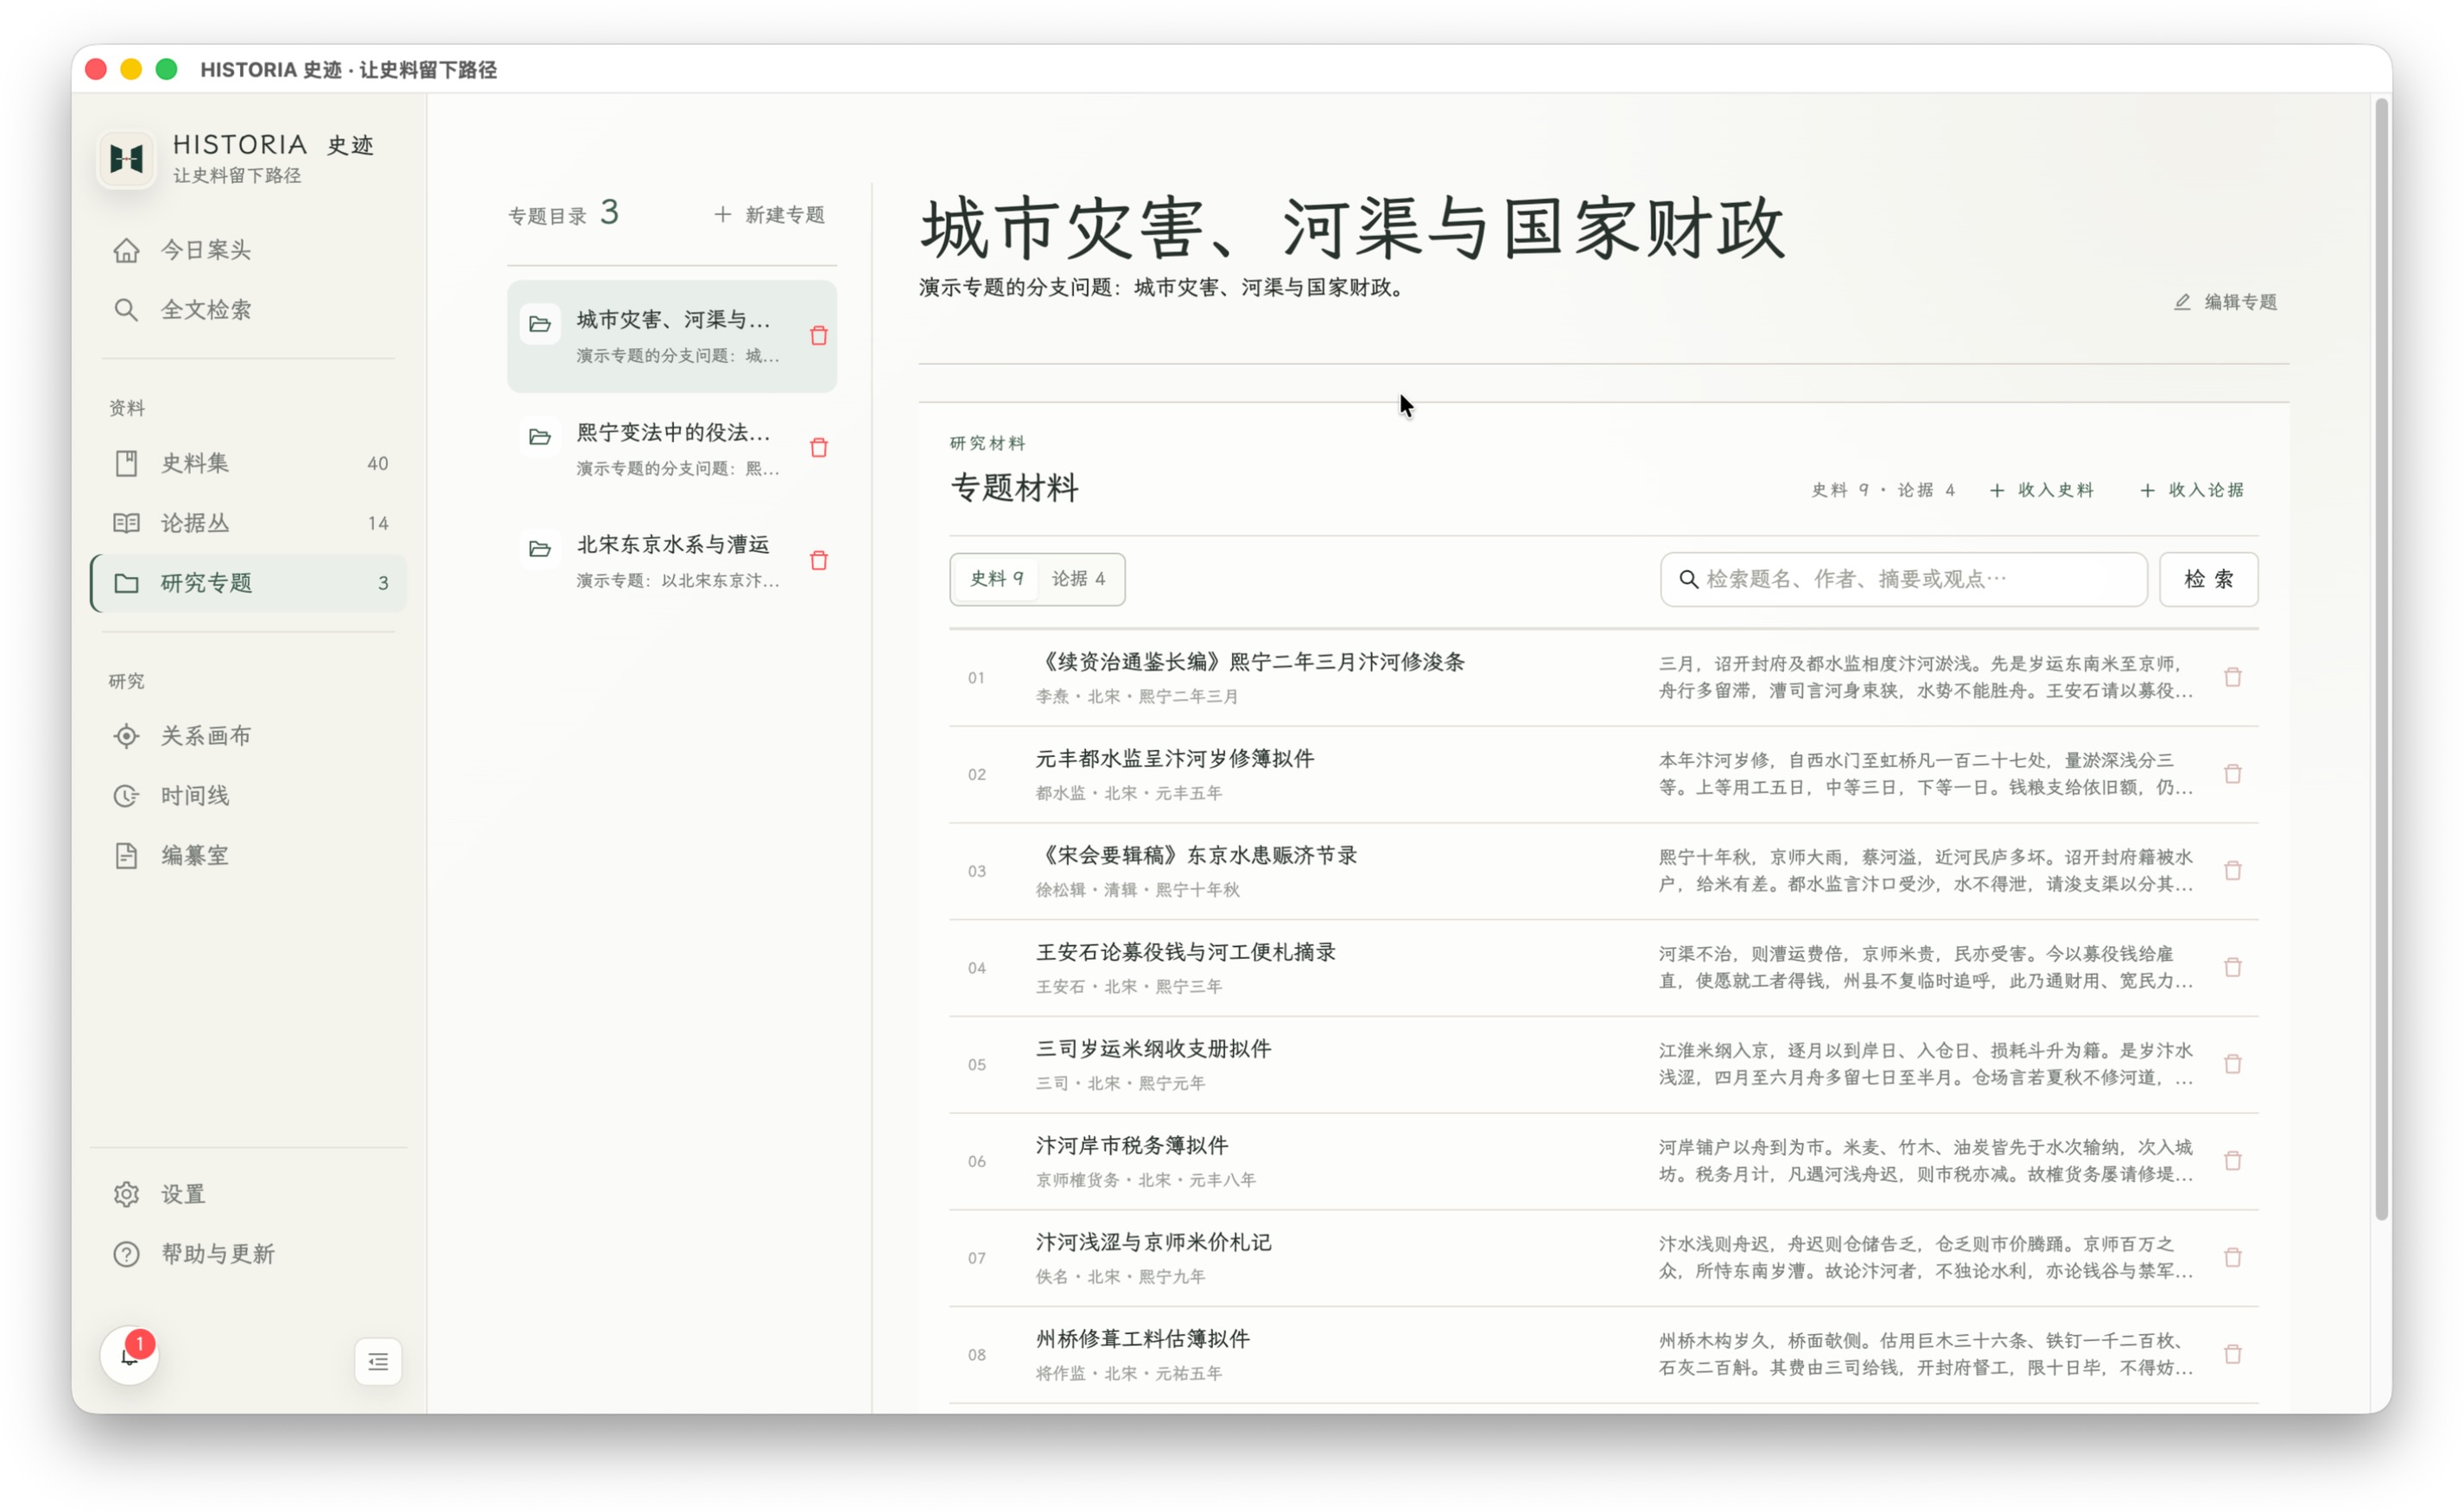The image size is (2464, 1512).
Task: Click folder icon of 熙宁变法中的役法 topic
Action: tap(540, 437)
